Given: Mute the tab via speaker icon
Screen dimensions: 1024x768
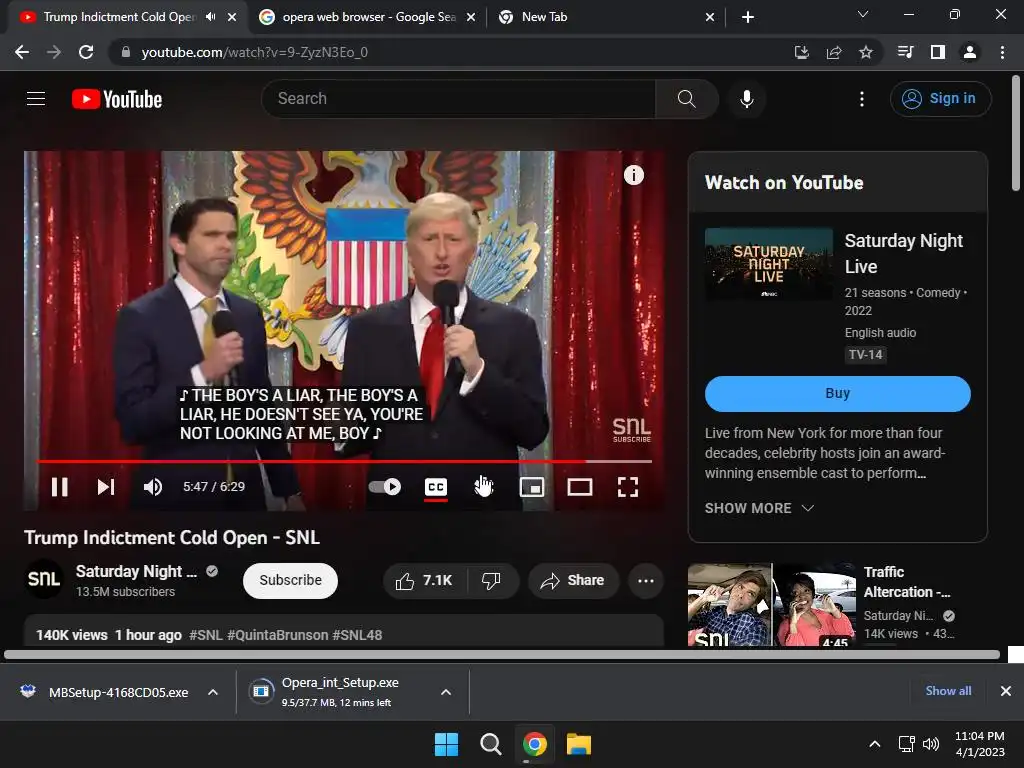Looking at the screenshot, I should tap(210, 17).
